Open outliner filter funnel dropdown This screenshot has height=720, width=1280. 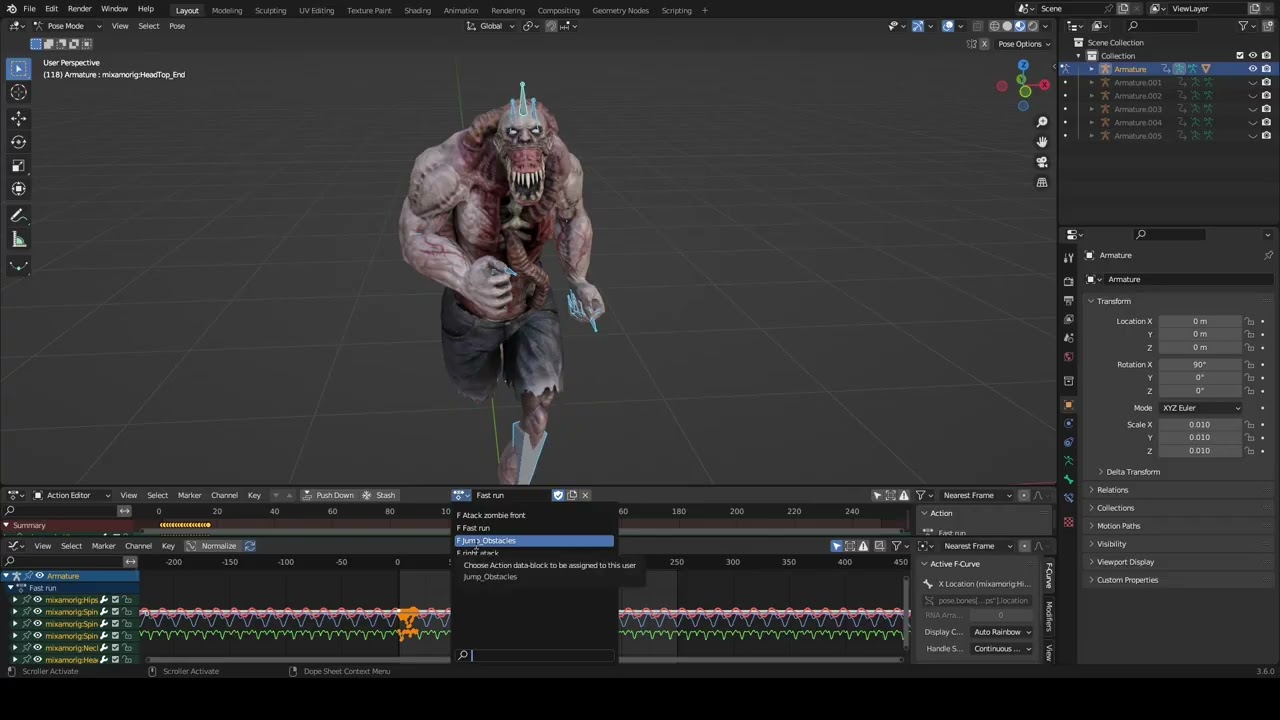coord(1247,26)
